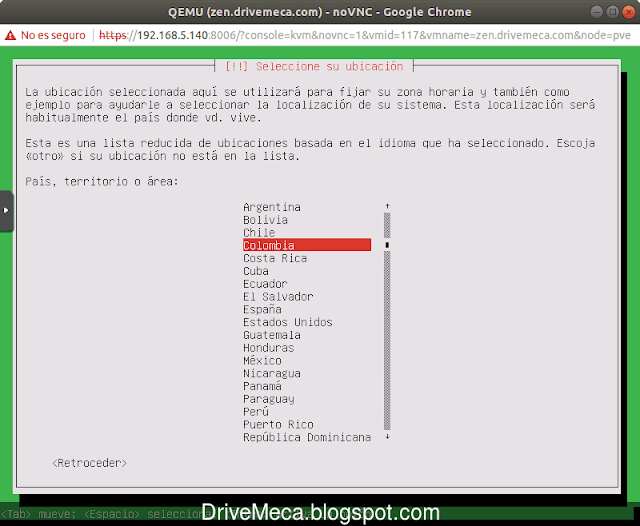Select Perú in the country list

[256, 412]
